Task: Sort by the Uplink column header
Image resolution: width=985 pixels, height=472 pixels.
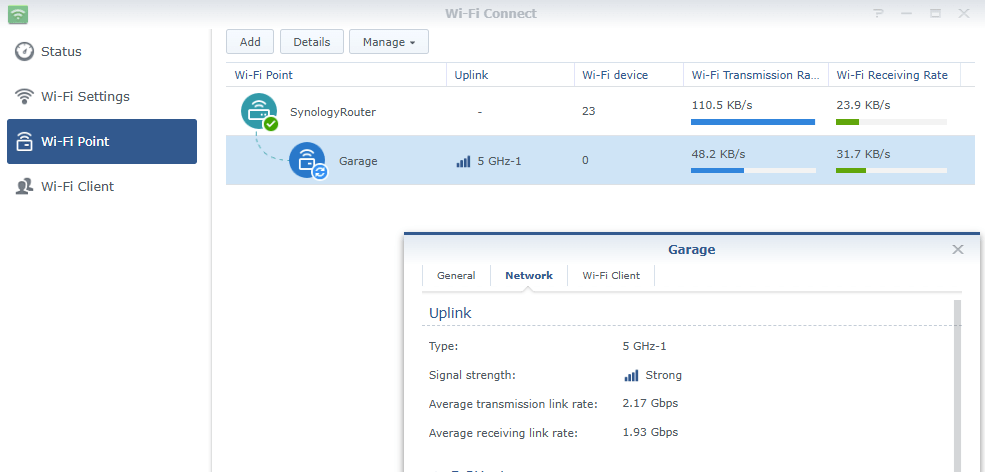Action: (510, 75)
